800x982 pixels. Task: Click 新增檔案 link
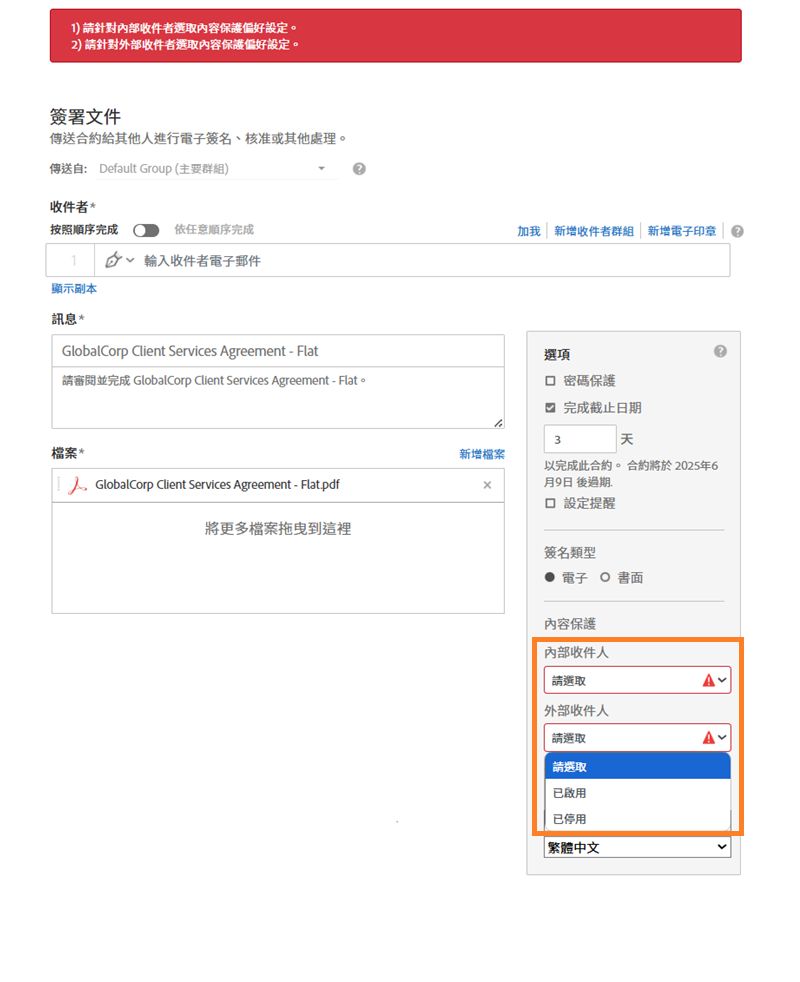(x=482, y=454)
